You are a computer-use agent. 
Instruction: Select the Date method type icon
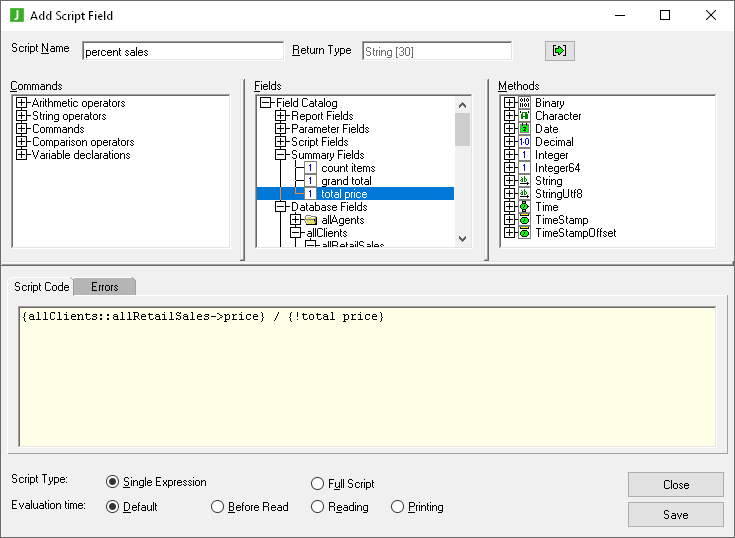pos(524,129)
